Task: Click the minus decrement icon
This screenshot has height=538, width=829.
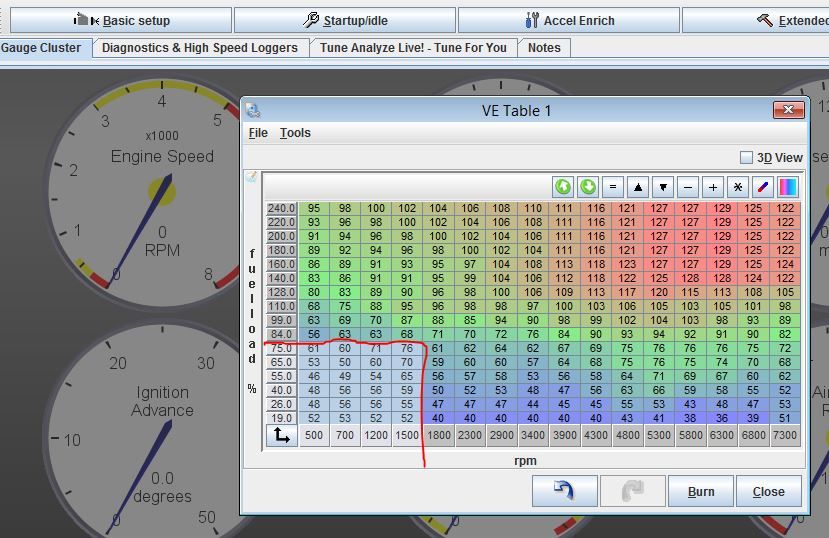Action: coord(688,187)
